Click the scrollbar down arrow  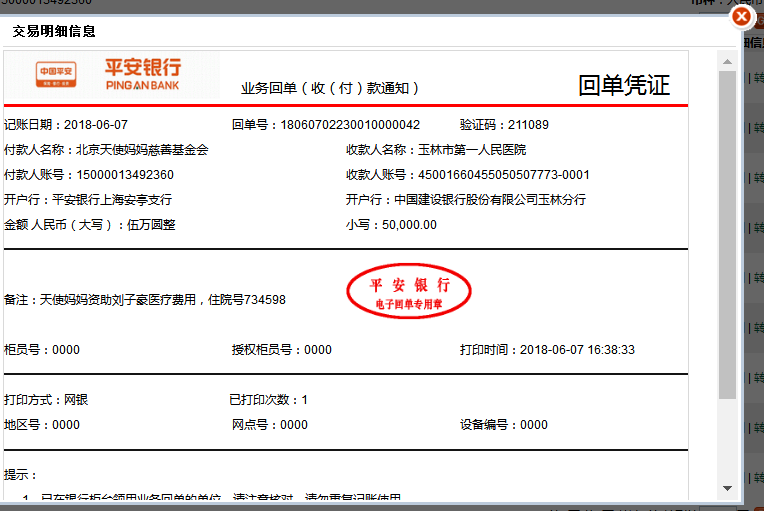click(x=727, y=488)
